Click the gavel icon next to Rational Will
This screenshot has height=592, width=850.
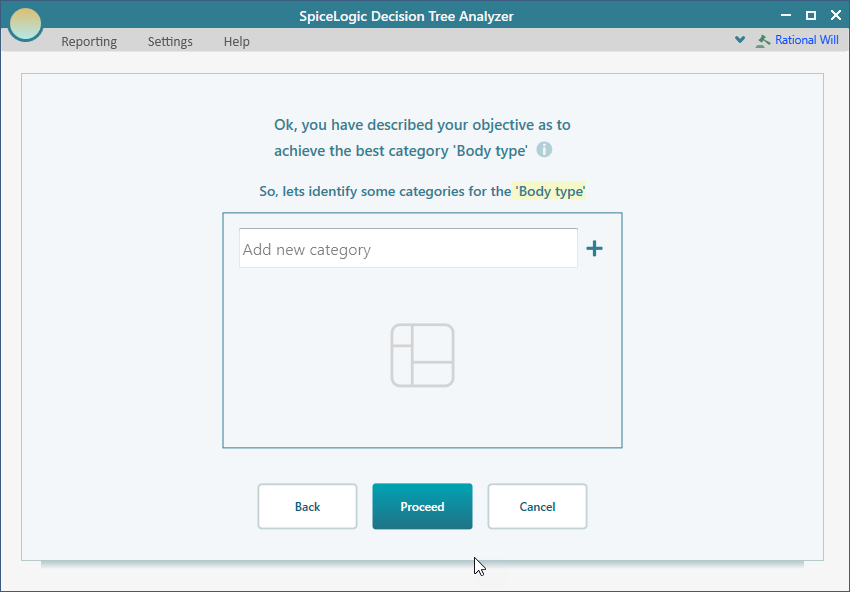[764, 41]
